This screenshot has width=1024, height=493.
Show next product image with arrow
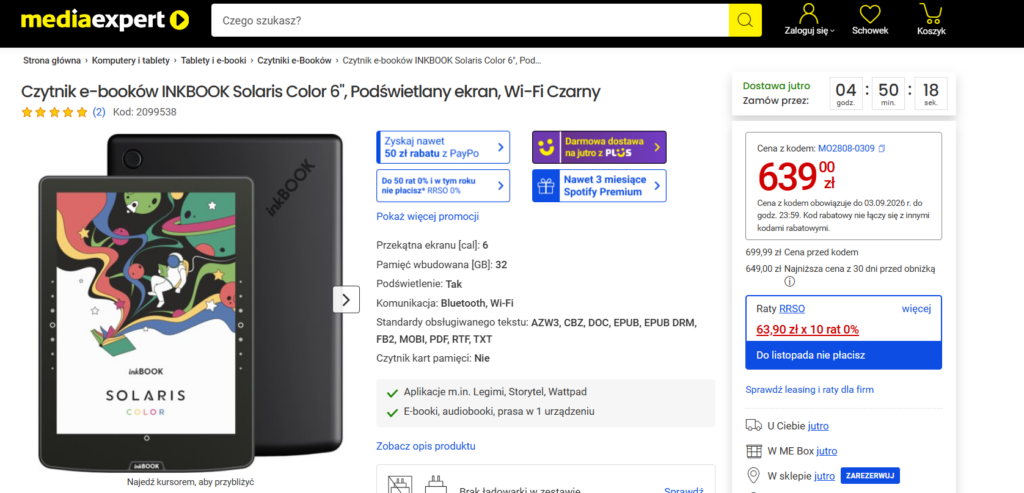click(346, 300)
